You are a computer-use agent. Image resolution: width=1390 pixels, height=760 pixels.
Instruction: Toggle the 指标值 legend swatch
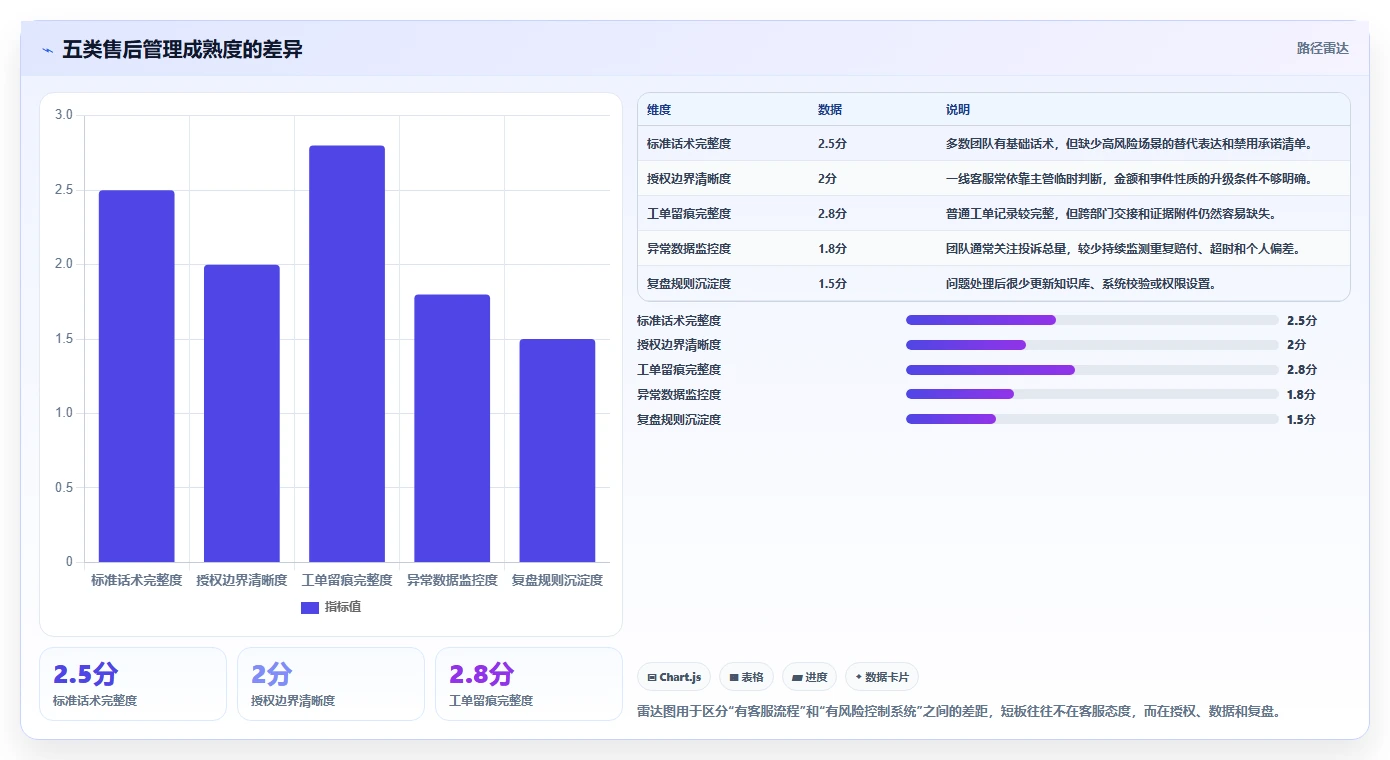point(310,607)
